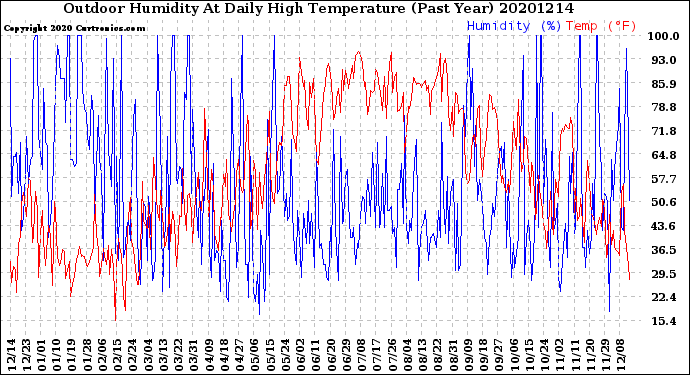Click the x-axis date label 11/29
This screenshot has height=375, width=690.
point(605,355)
